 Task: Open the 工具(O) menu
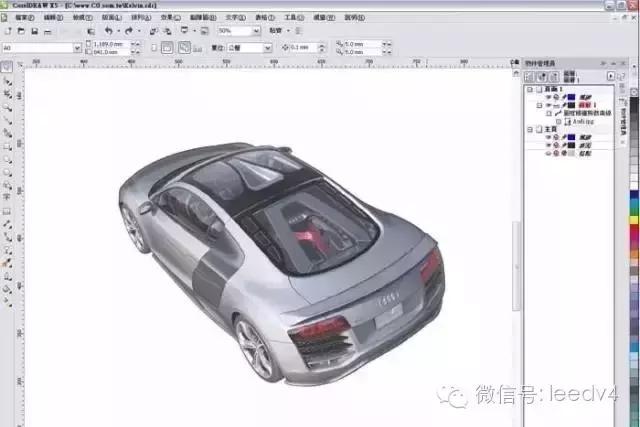(294, 18)
